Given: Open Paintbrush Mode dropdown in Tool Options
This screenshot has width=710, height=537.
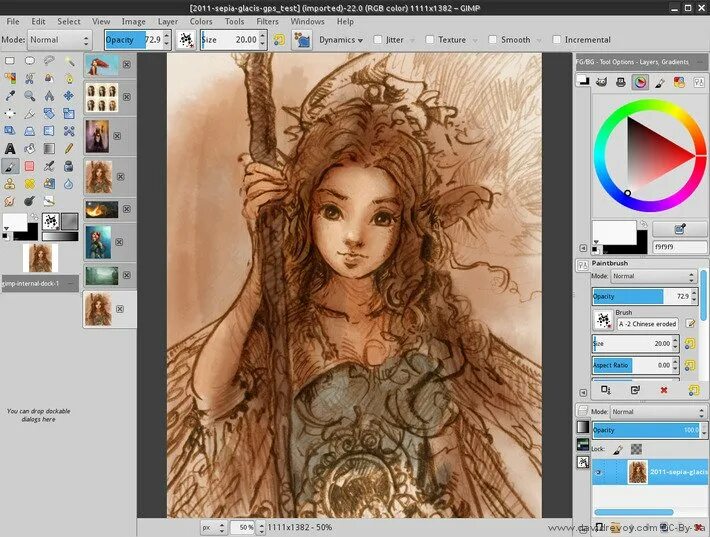Looking at the screenshot, I should 653,276.
